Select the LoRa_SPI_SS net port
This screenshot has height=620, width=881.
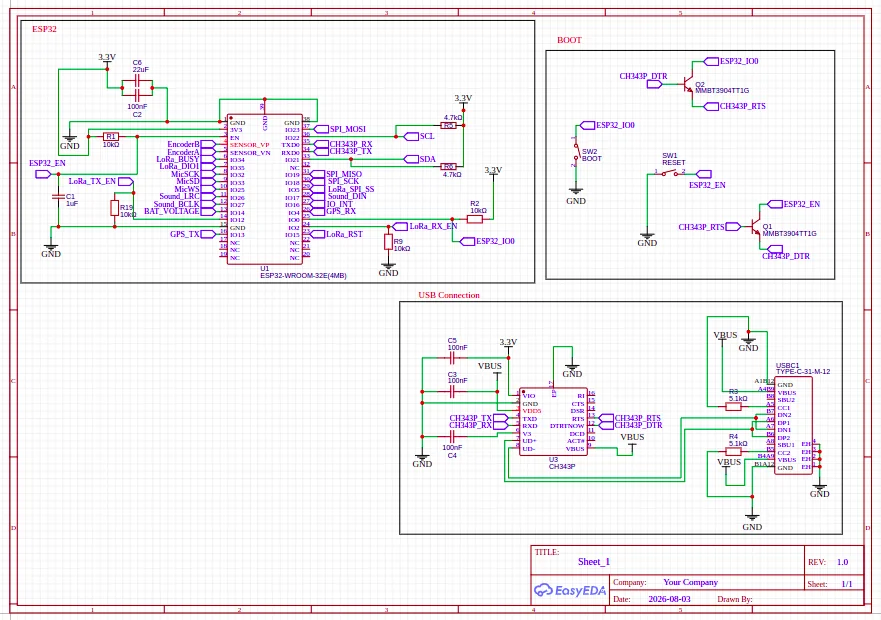[x=342, y=189]
